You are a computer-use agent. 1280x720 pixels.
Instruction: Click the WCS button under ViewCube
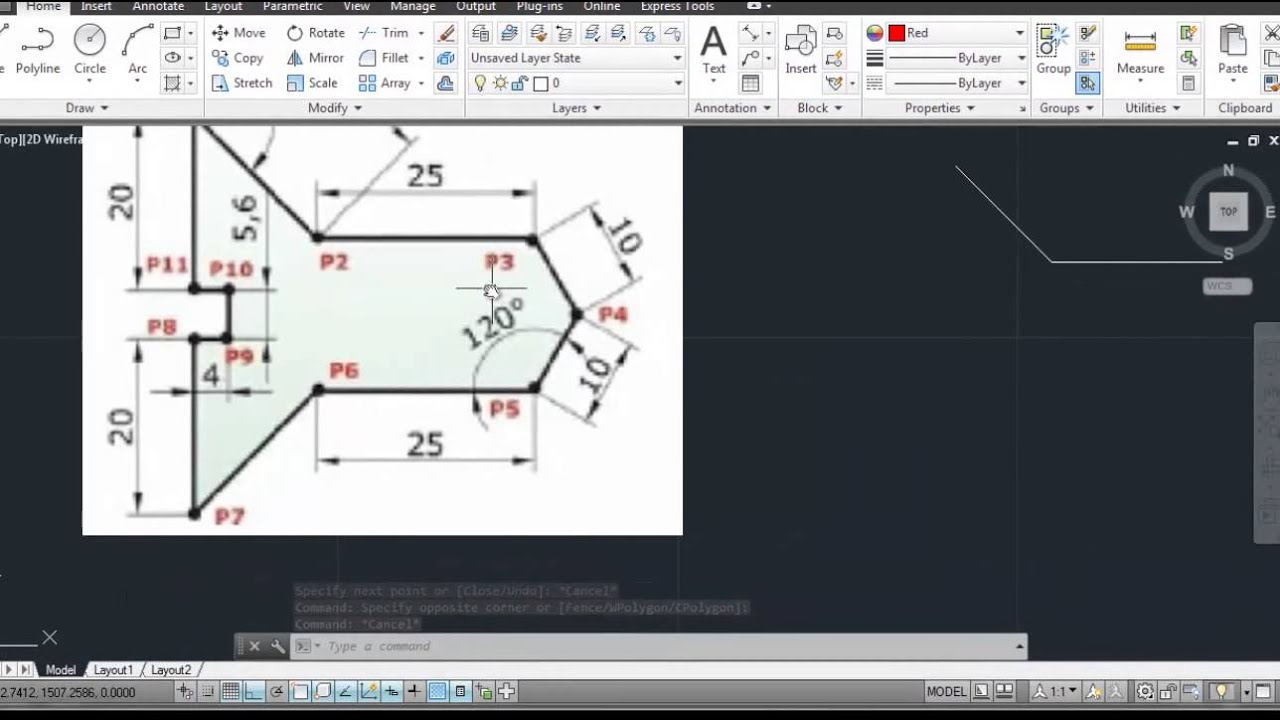(x=1227, y=286)
